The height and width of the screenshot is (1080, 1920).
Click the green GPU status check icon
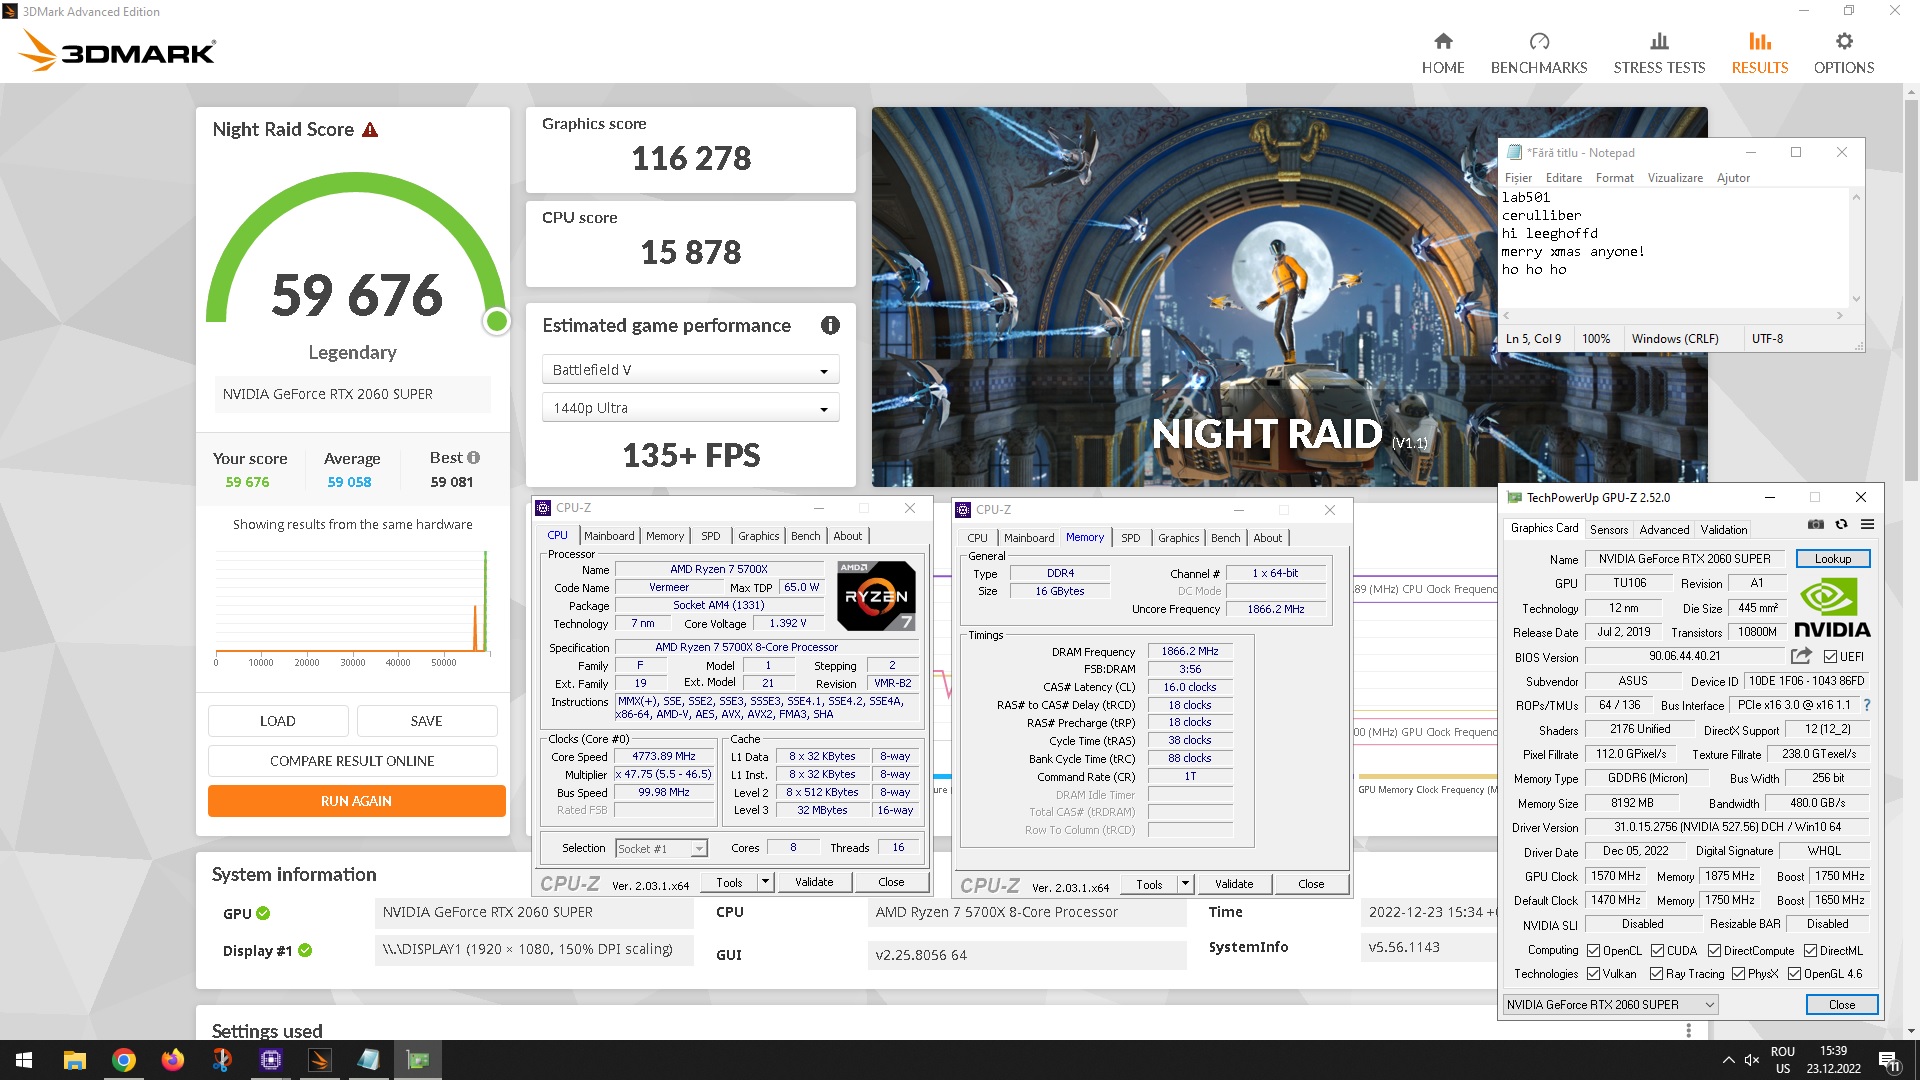[263, 913]
